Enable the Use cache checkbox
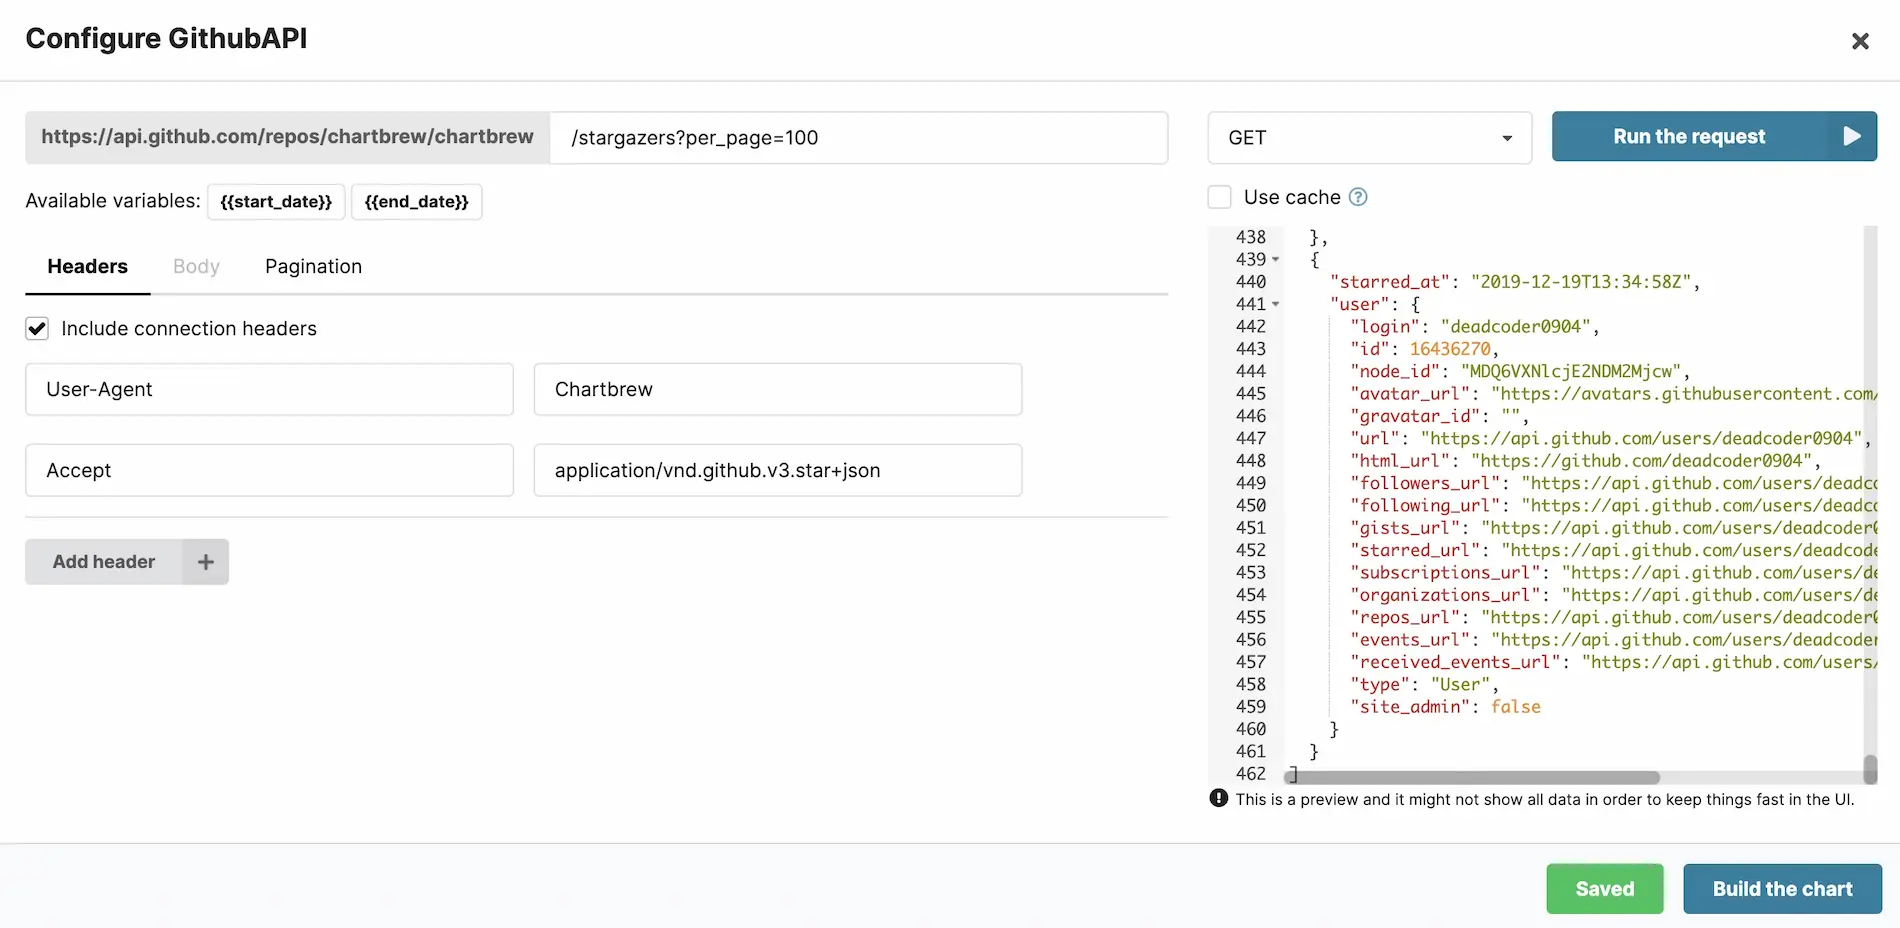Screen dimensions: 1900x928 pos(1219,197)
